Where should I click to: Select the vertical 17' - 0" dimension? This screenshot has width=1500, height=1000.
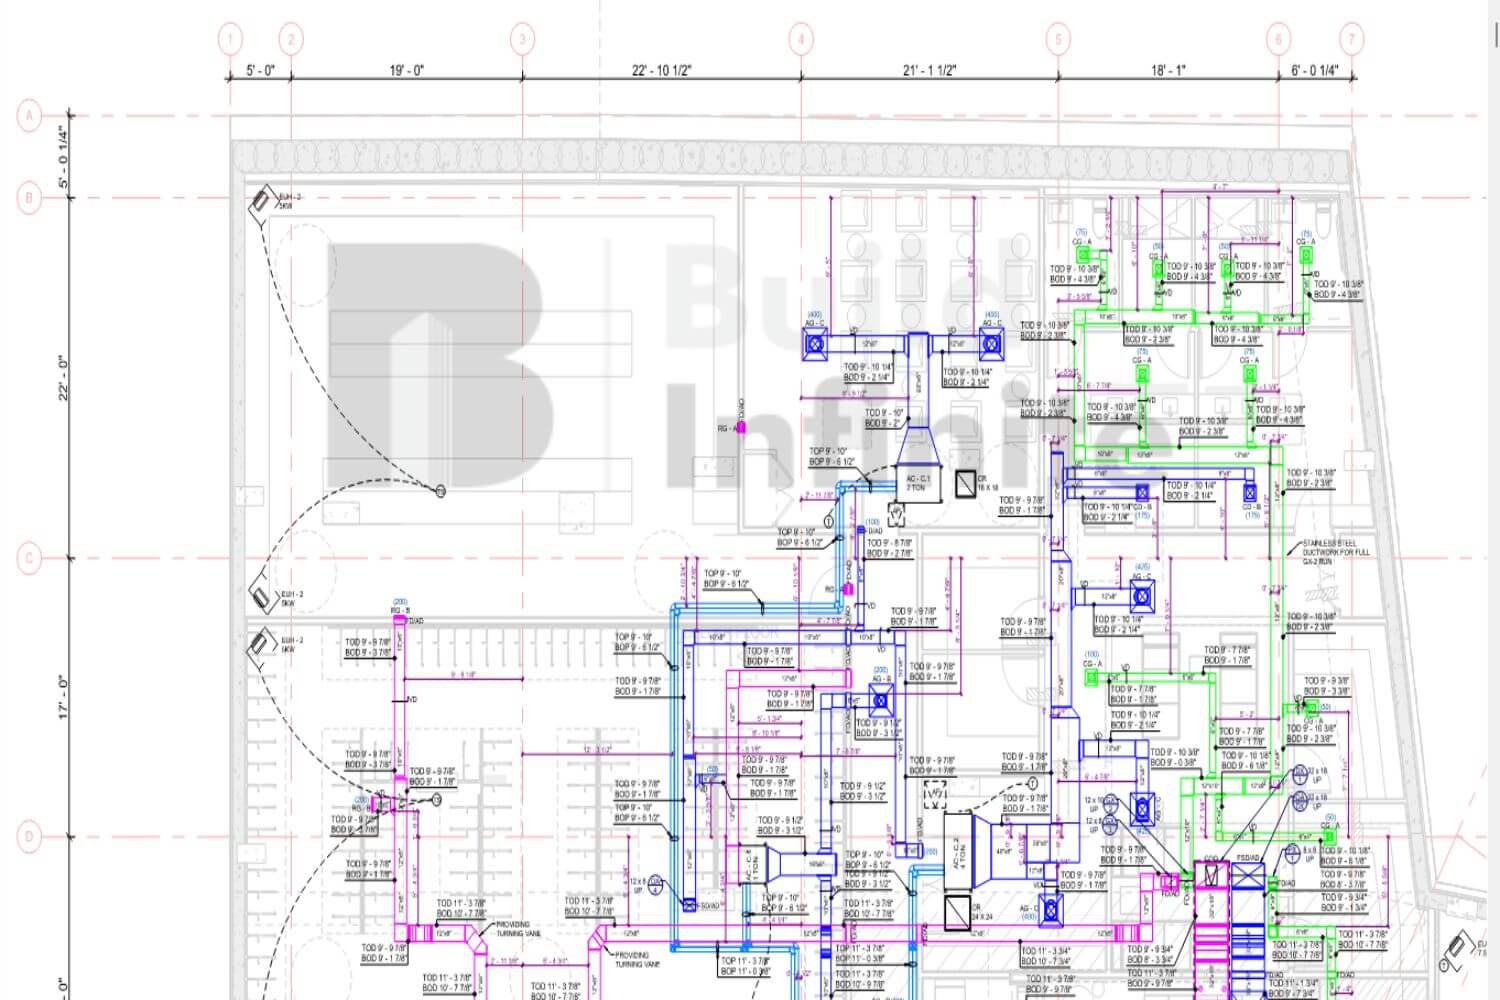[64, 697]
